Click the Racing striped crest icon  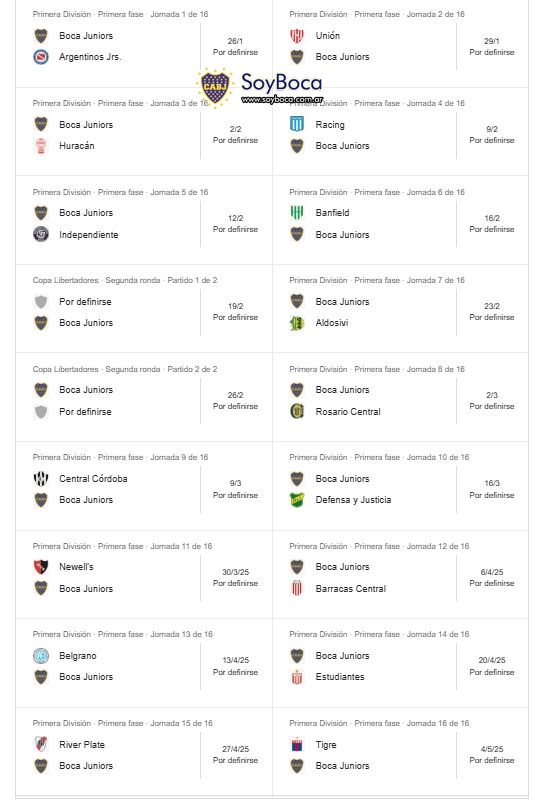coord(297,124)
